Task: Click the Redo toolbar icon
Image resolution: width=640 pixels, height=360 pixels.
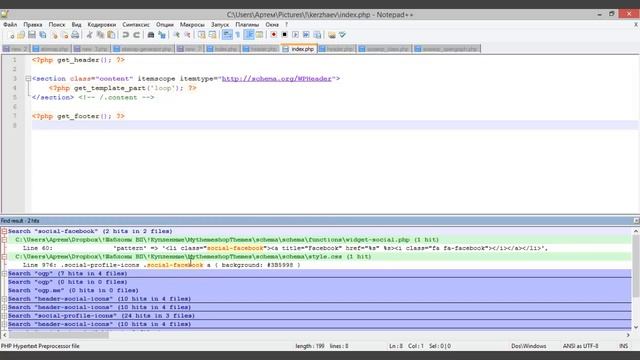Action: 136,35
